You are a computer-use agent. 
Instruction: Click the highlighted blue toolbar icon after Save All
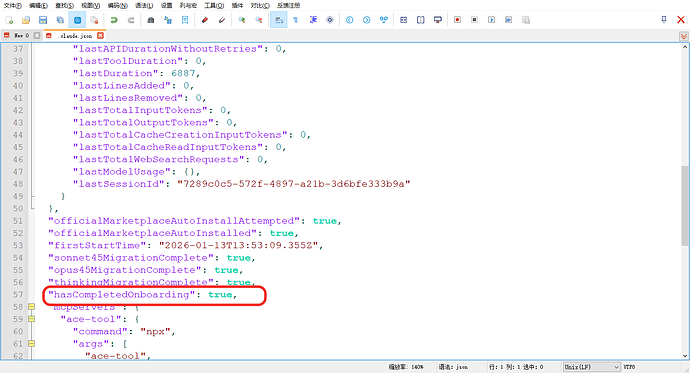(x=77, y=20)
